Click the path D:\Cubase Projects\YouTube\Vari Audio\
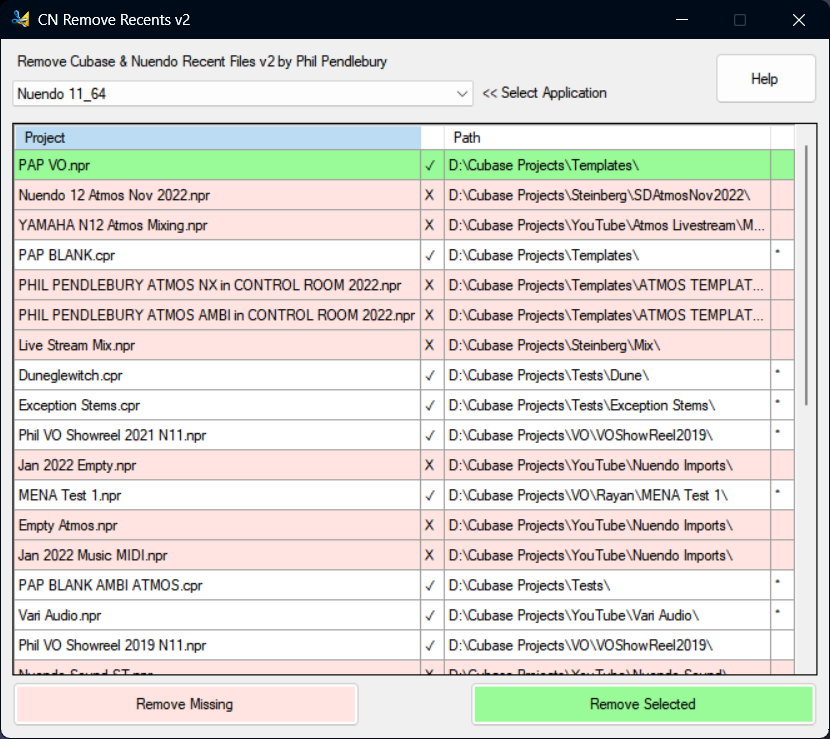The width and height of the screenshot is (830, 739). [x=573, y=615]
